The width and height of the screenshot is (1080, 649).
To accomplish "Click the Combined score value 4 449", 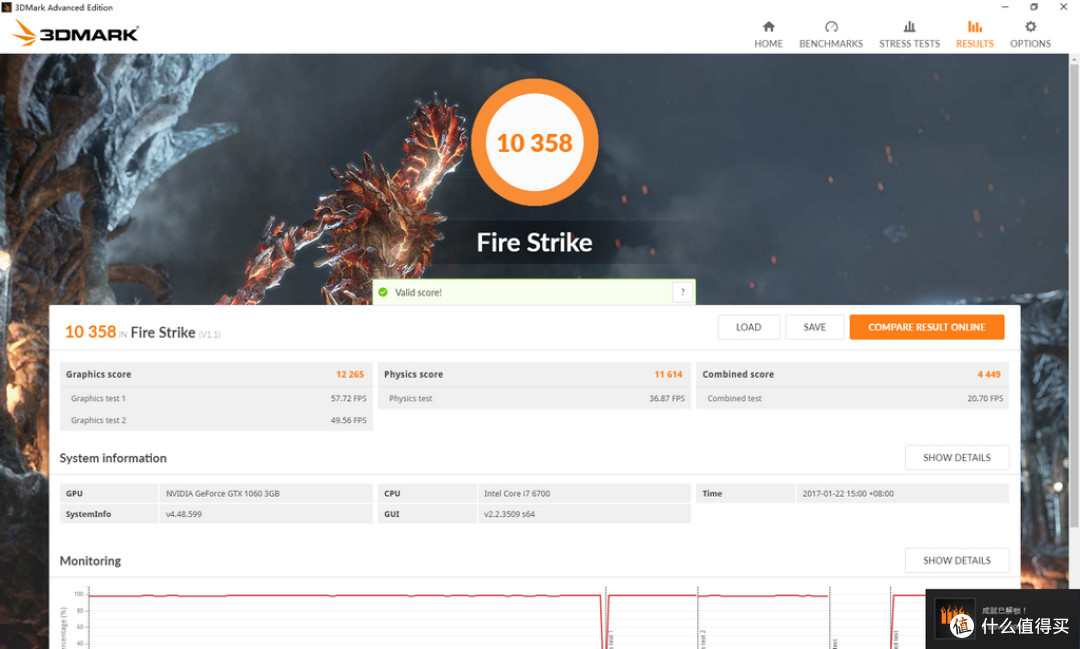I will (x=988, y=374).
